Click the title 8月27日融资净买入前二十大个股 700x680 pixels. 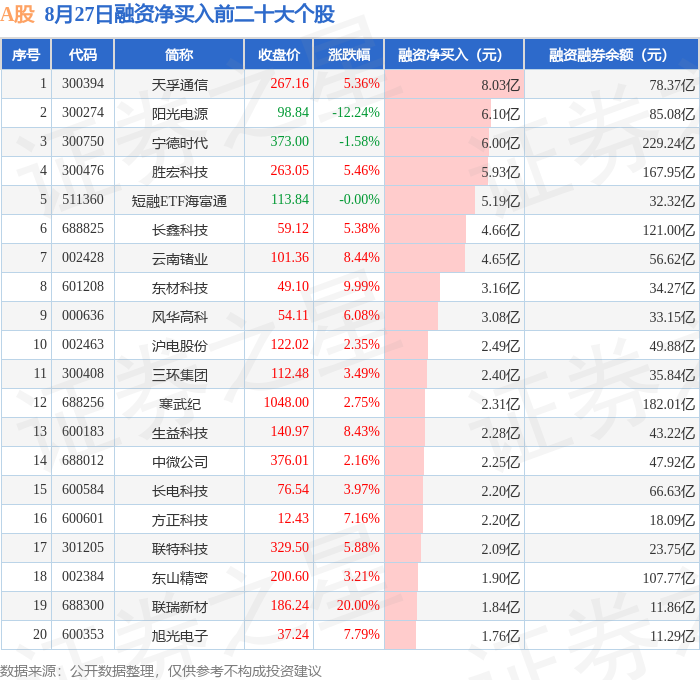coord(189,14)
